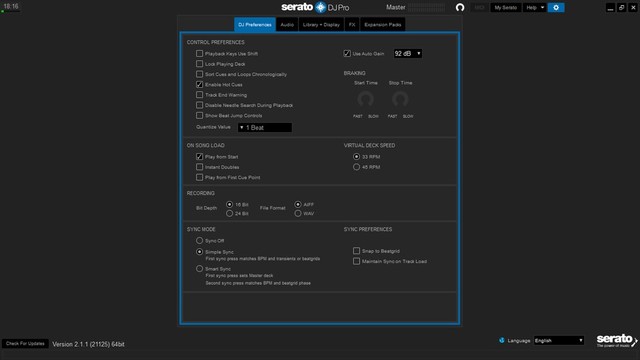This screenshot has height=360, width=640.
Task: Enable Instant Doubles
Action: pyautogui.click(x=199, y=167)
